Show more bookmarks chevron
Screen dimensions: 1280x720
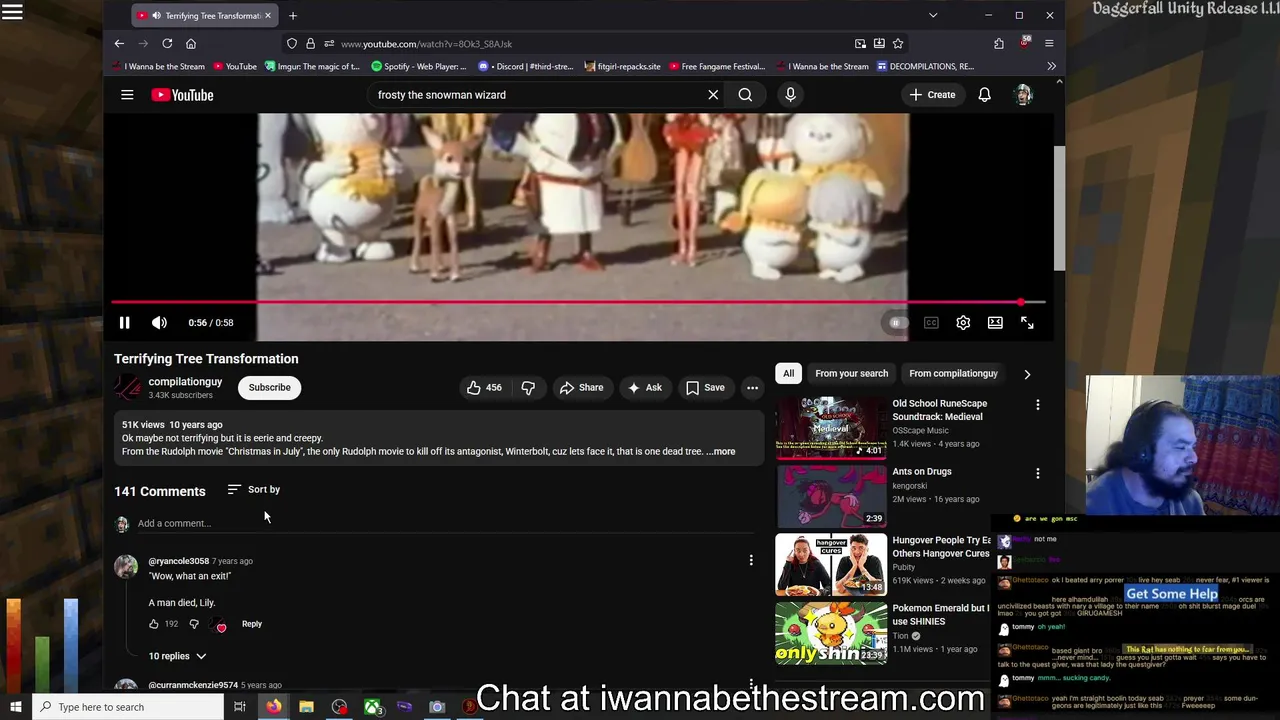pyautogui.click(x=1051, y=66)
